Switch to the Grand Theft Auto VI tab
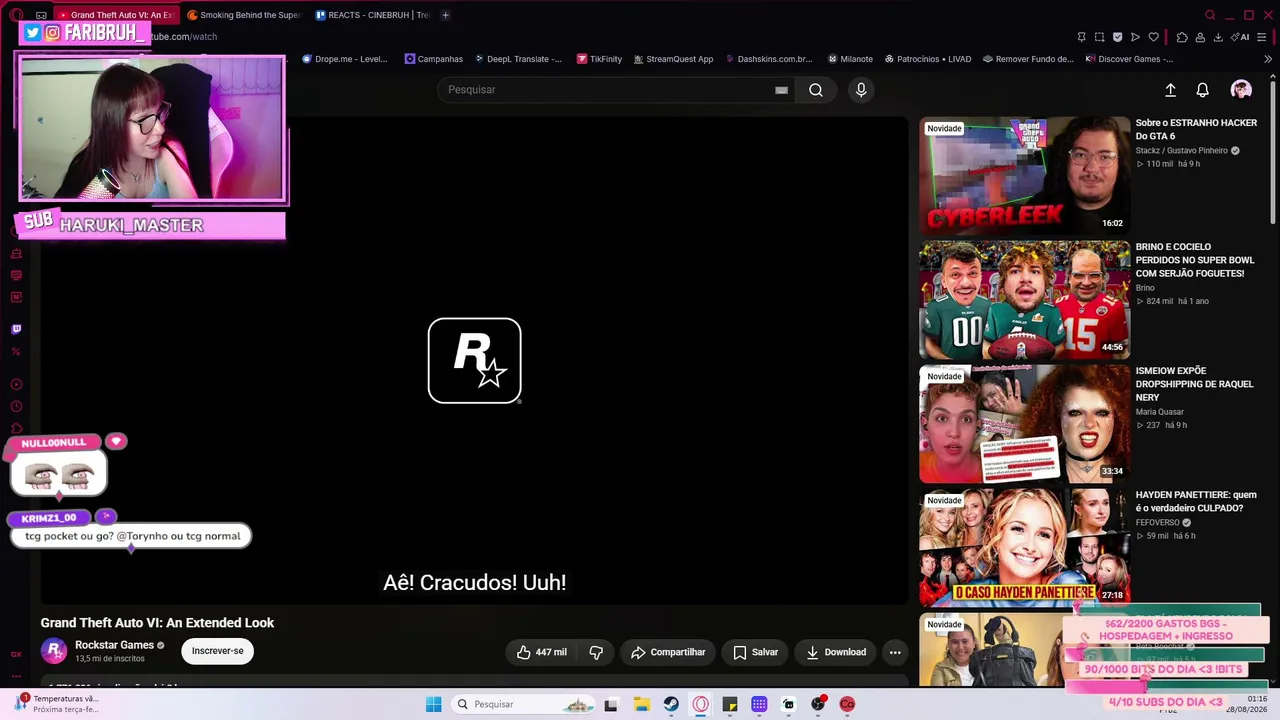 tap(115, 15)
